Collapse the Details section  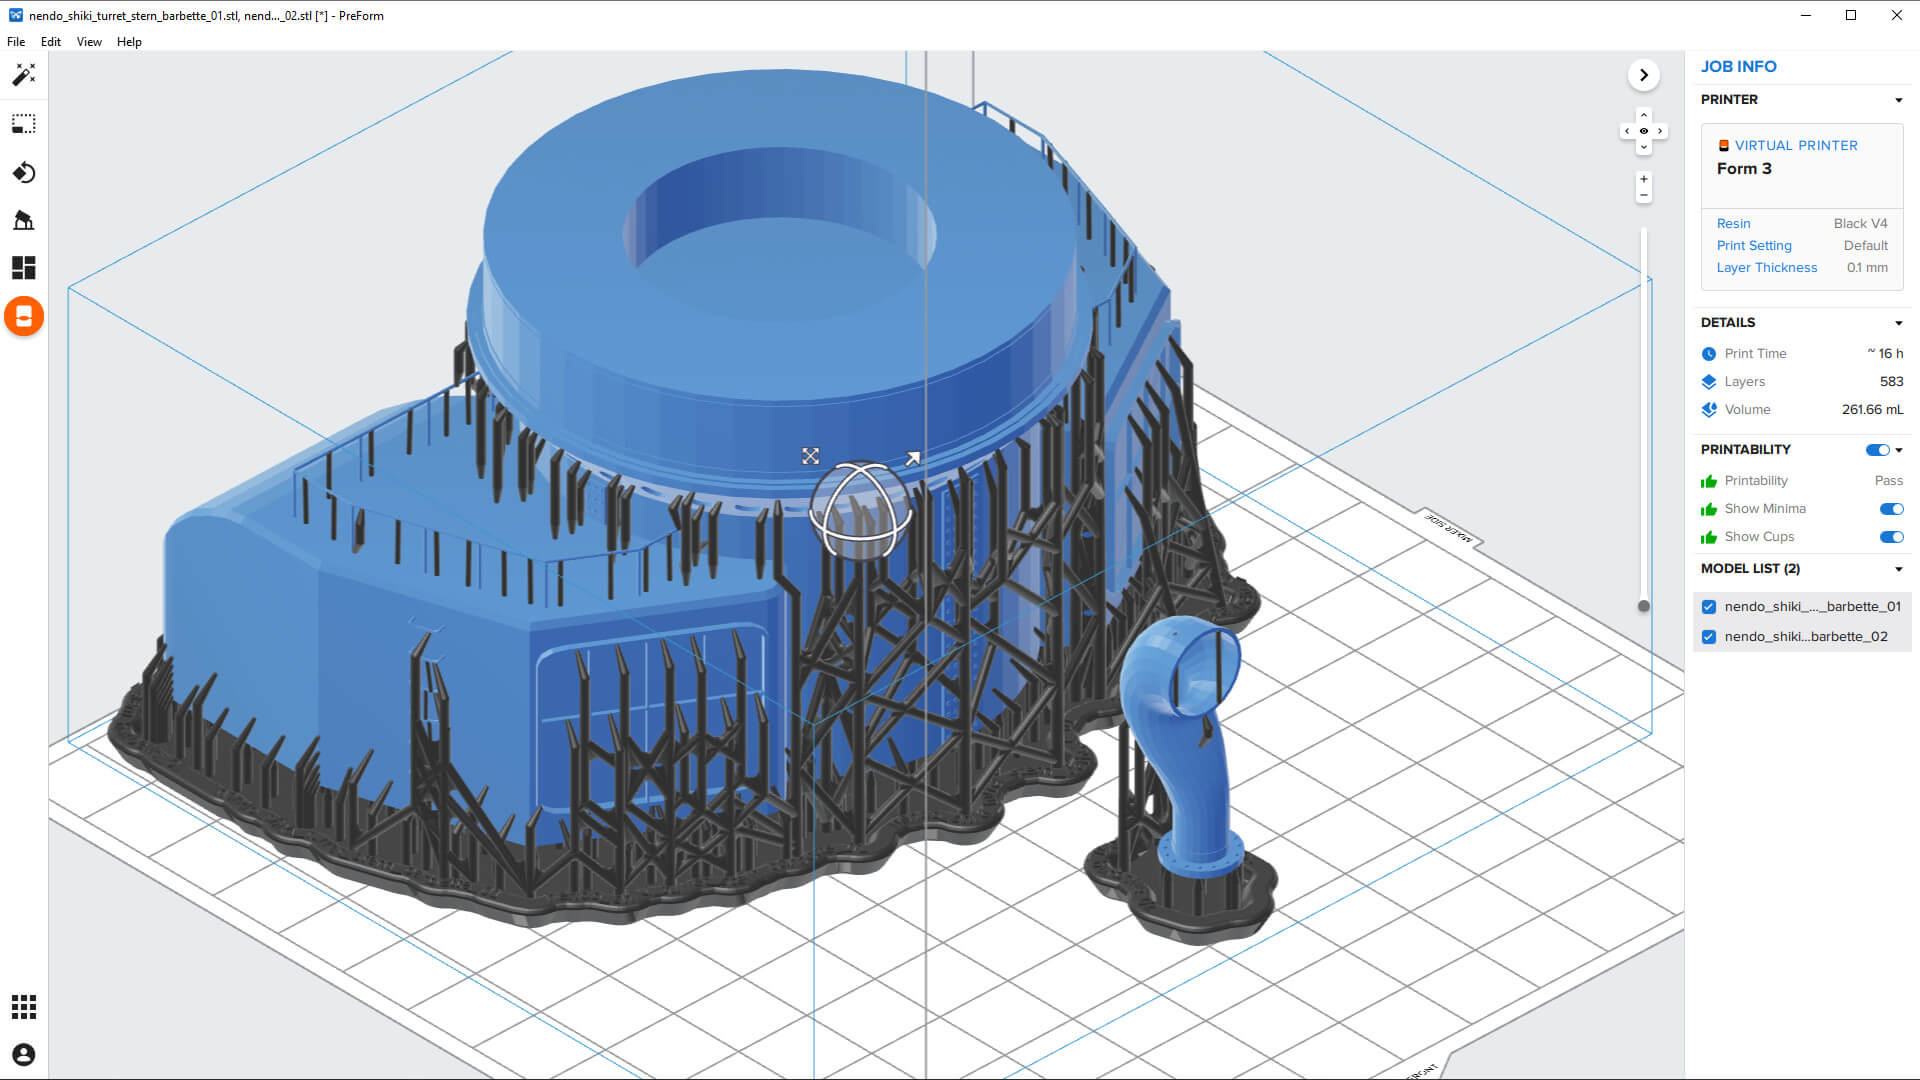[1898, 323]
